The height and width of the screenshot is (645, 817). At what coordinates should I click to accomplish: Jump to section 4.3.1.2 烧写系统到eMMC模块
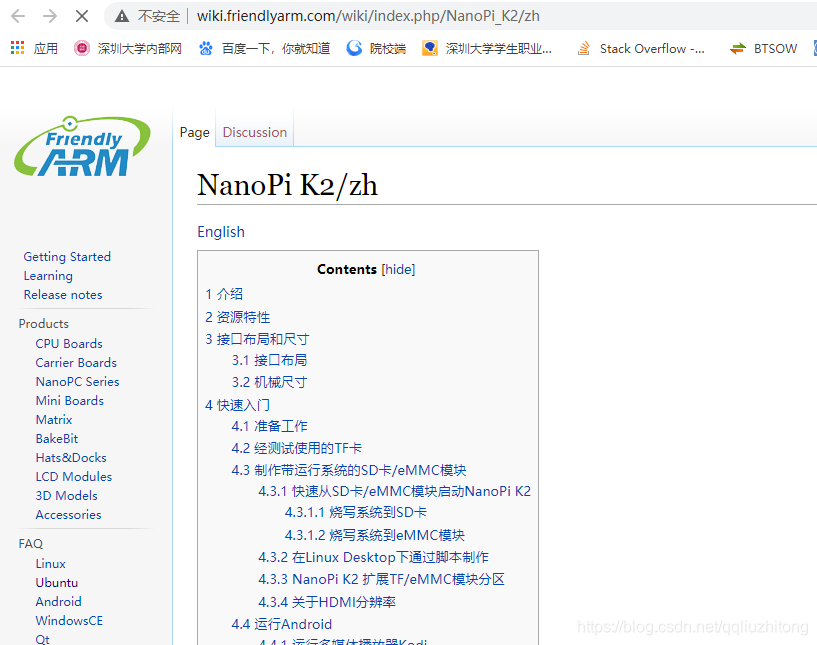click(375, 535)
